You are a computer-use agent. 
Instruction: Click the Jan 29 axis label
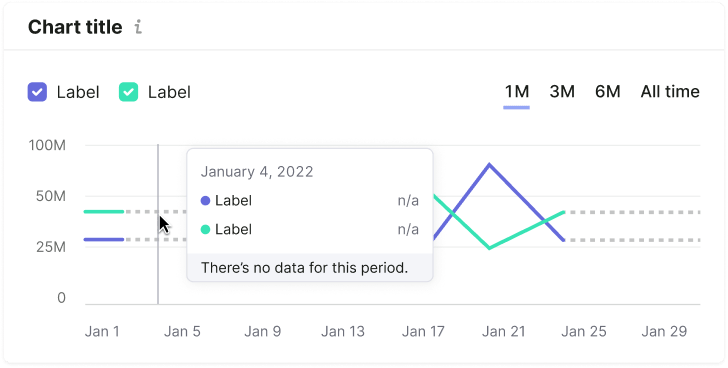(x=664, y=331)
